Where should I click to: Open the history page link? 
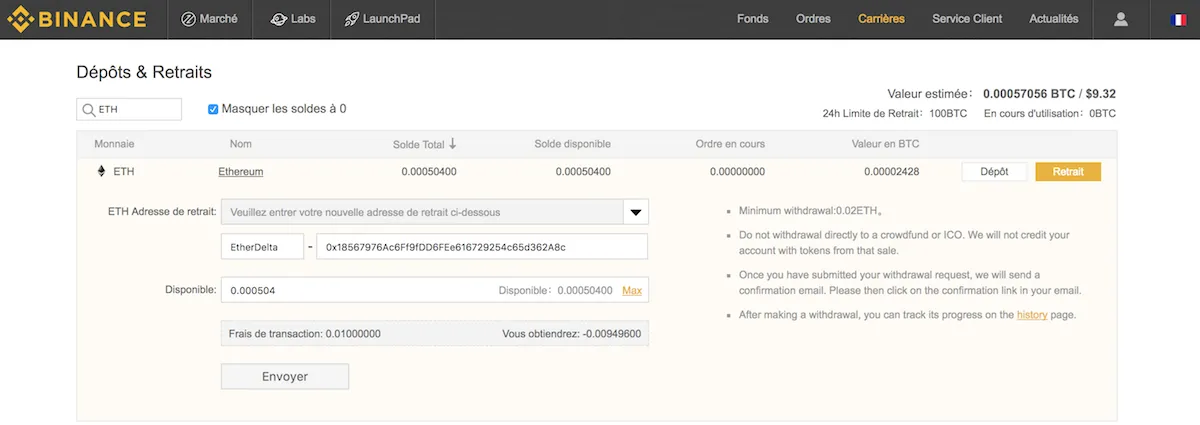(1033, 315)
